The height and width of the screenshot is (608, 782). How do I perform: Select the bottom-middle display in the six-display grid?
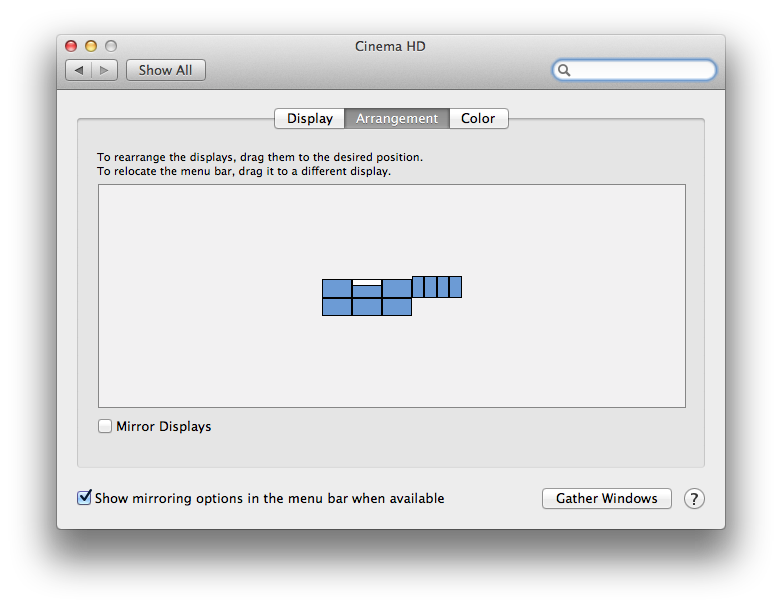click(x=367, y=307)
